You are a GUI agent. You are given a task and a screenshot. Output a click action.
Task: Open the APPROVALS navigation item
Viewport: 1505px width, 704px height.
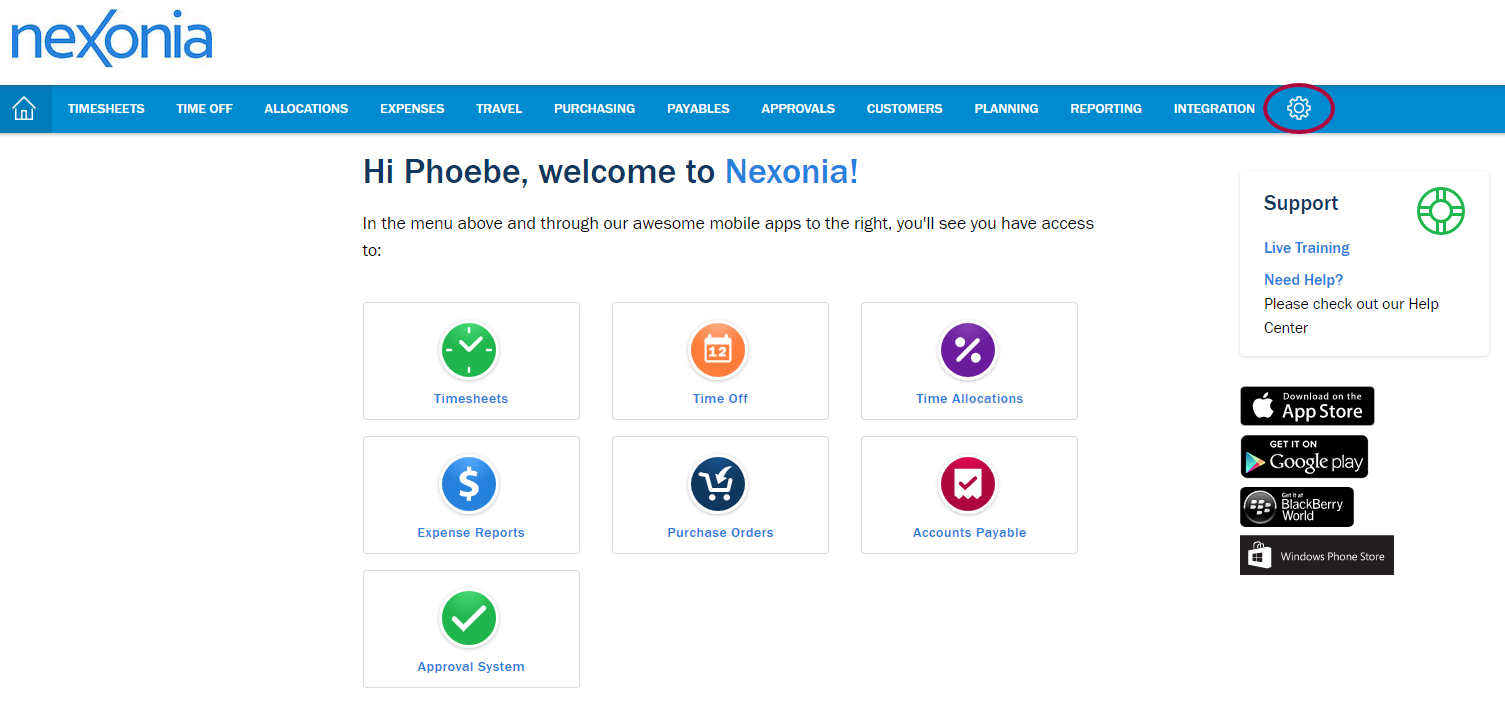point(798,109)
